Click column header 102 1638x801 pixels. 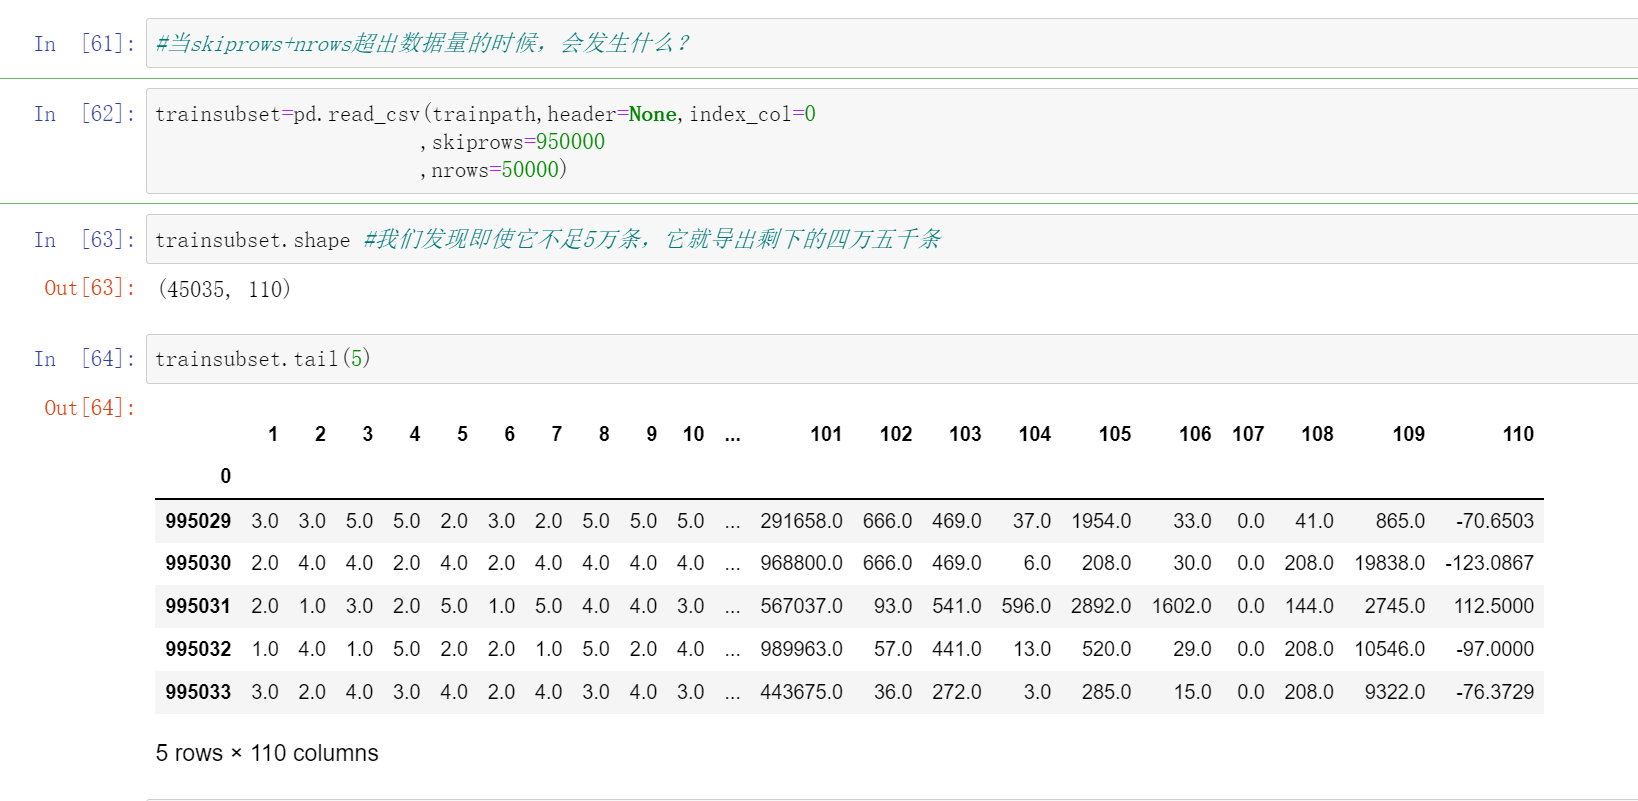tap(896, 434)
